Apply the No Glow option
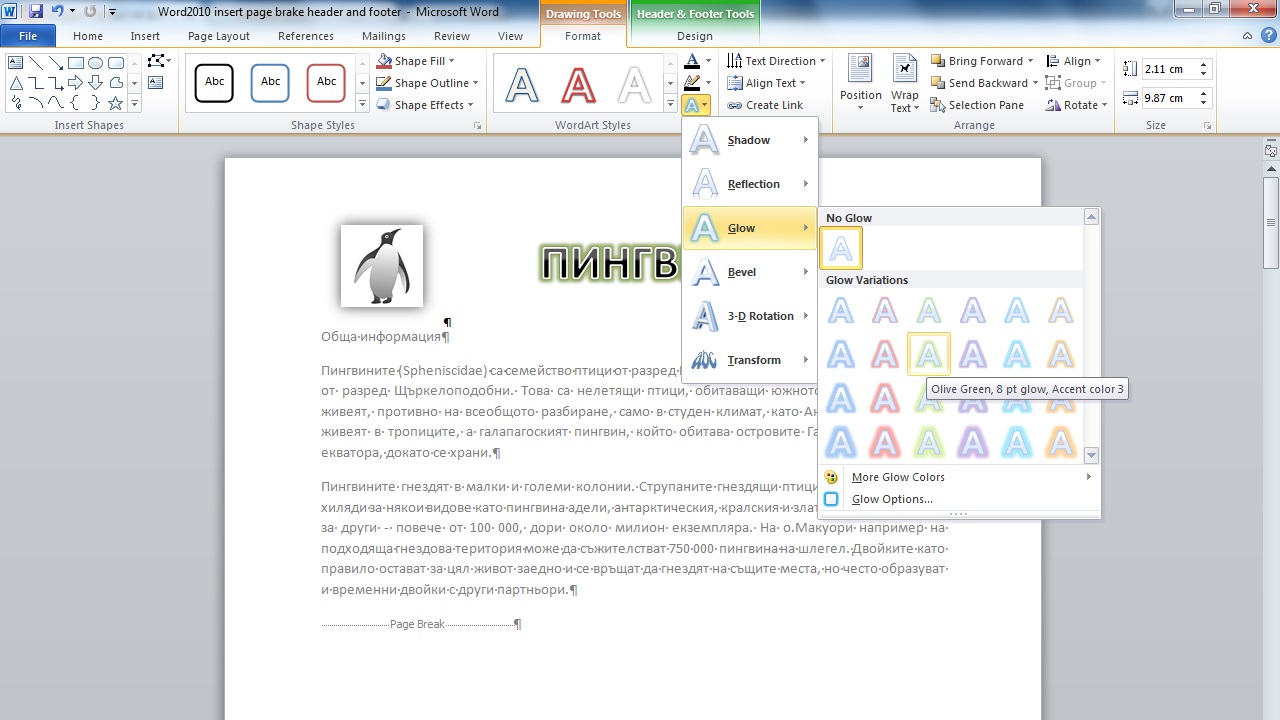Screen dimensions: 1280x720 (x=840, y=247)
